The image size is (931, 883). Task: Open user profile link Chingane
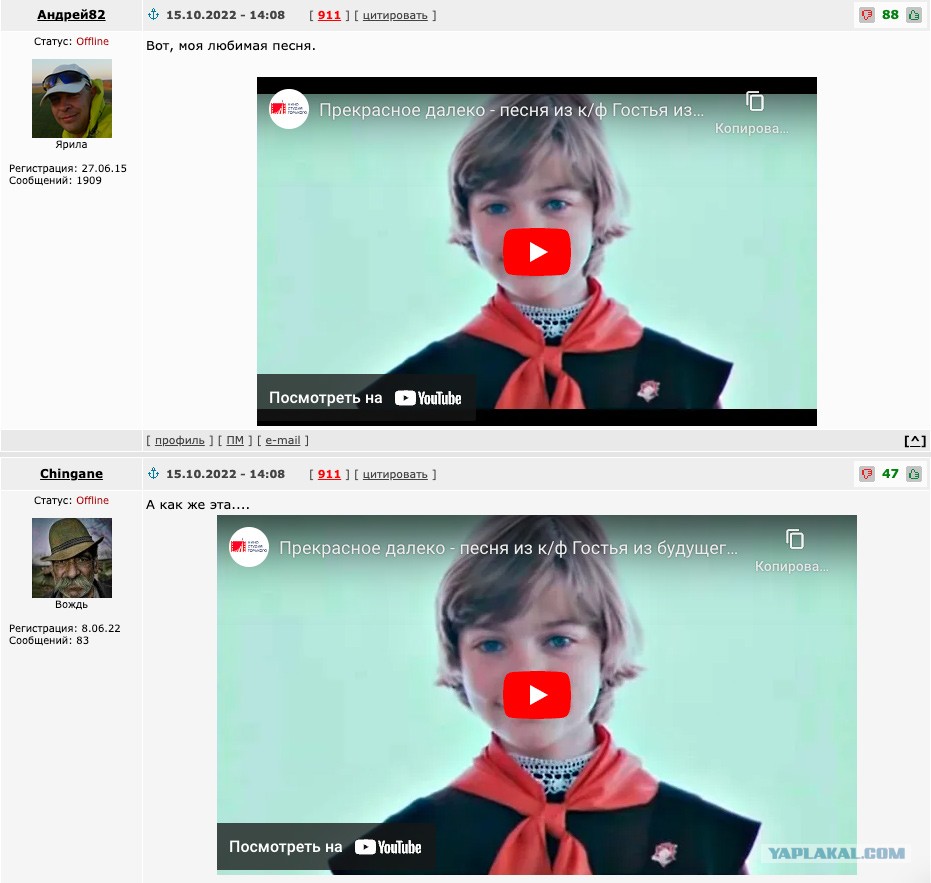(x=71, y=474)
